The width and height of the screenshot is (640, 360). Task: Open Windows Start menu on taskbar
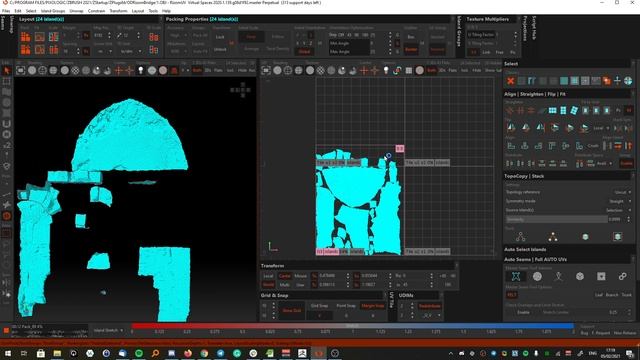8,353
